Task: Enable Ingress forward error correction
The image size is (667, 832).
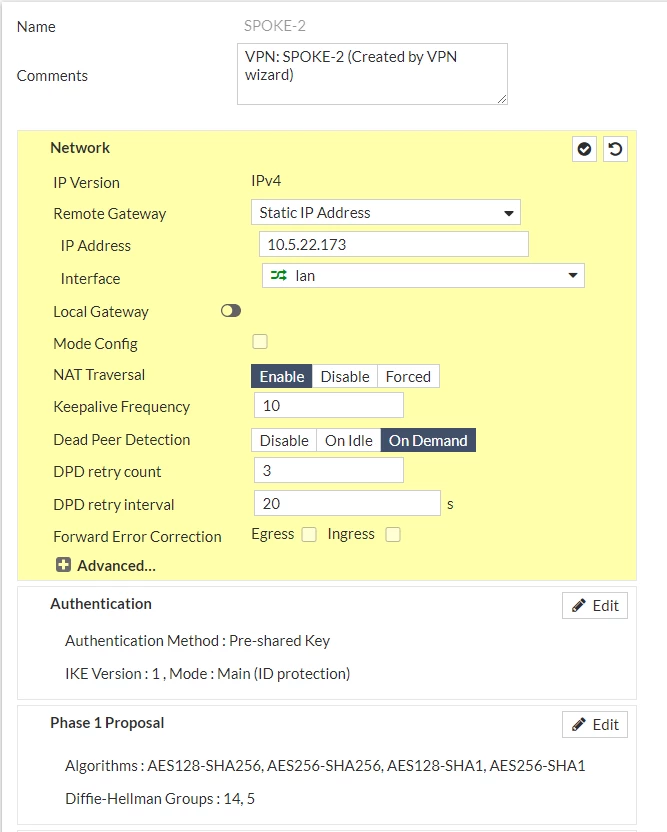Action: pyautogui.click(x=393, y=534)
